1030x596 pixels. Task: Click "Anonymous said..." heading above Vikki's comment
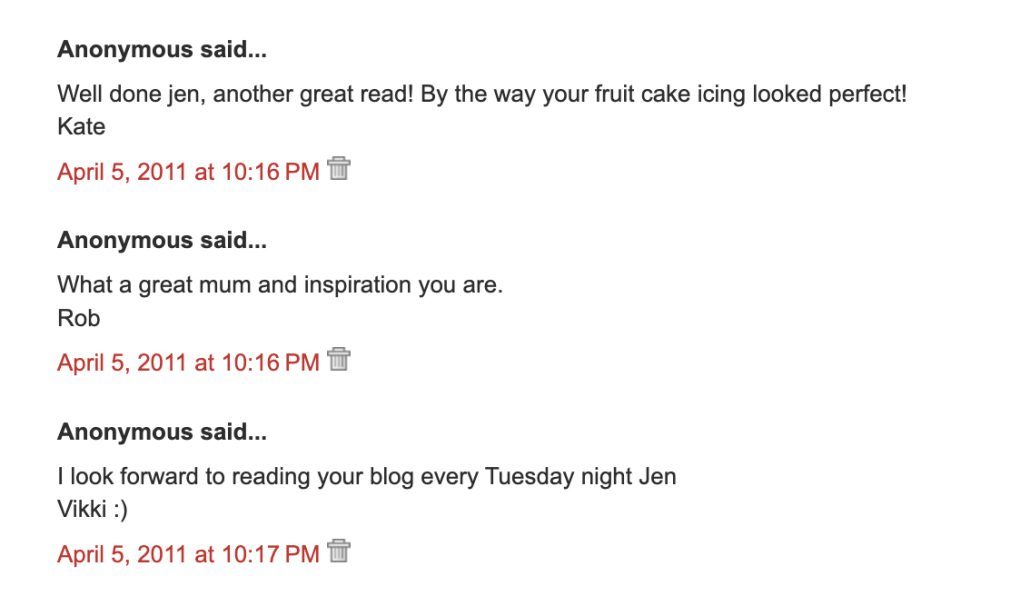point(162,432)
